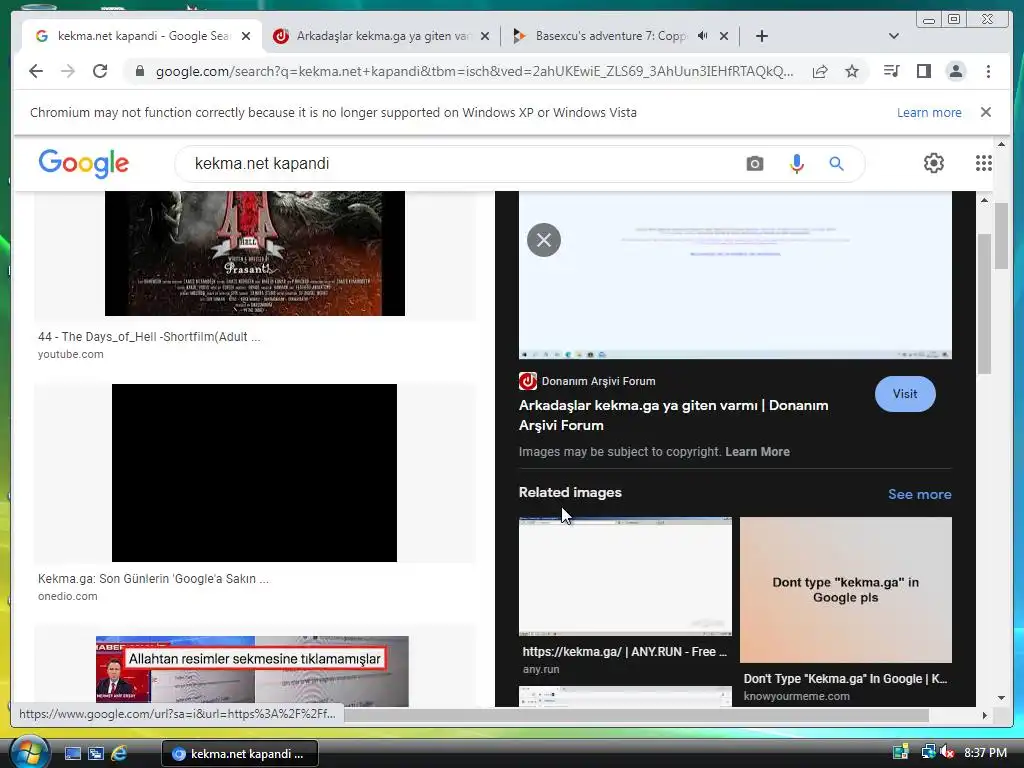Click Kekma.ga: Son Günlerin caption
Image resolution: width=1024 pixels, height=768 pixels.
click(153, 579)
